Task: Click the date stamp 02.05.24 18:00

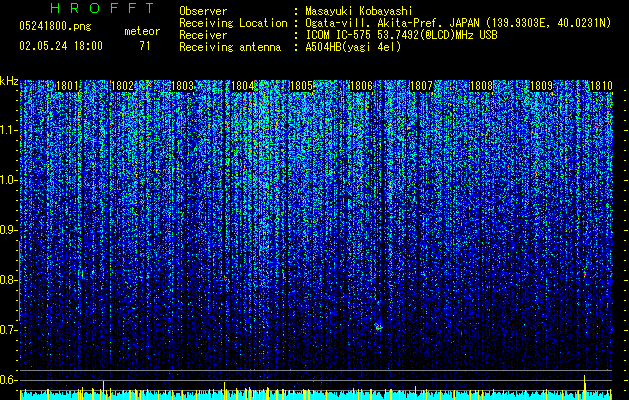Action: point(61,46)
